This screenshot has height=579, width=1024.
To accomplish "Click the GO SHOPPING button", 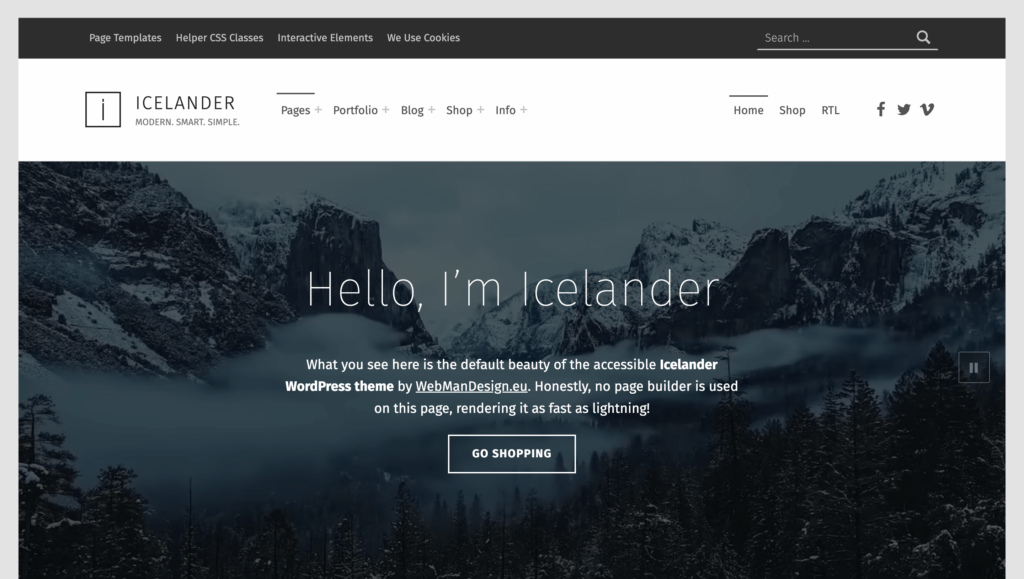I will 511,453.
